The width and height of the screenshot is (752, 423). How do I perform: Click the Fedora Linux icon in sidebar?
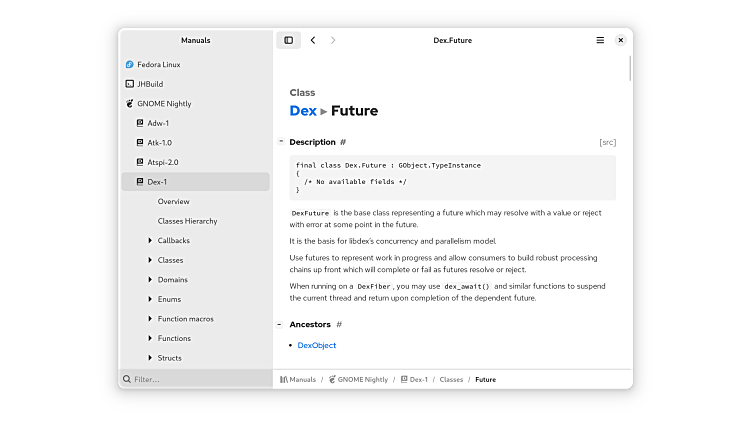pyautogui.click(x=130, y=65)
